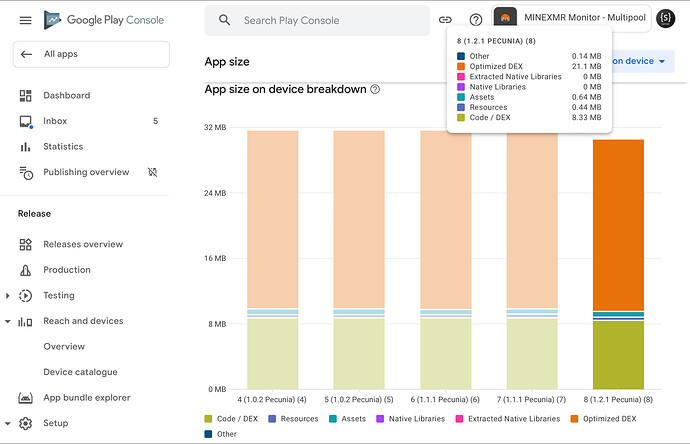Screen dimensions: 690x444
Task: Open Reach and devices Overview
Action: [64, 346]
